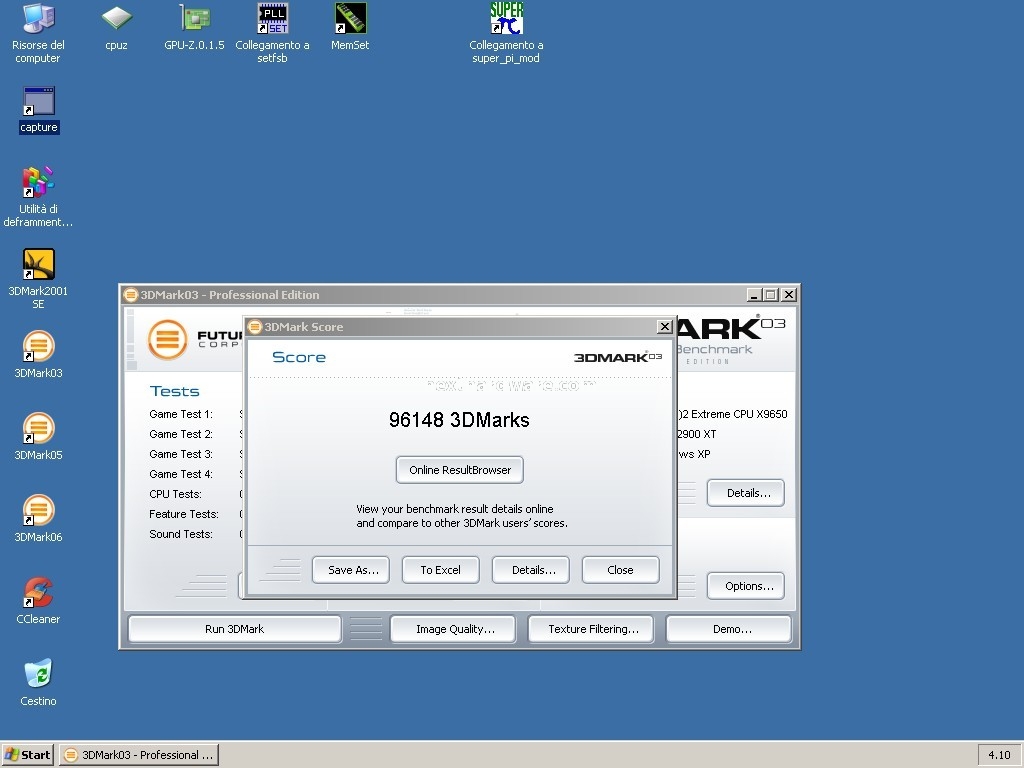1024x768 pixels.
Task: Click the Game Test 1 label
Action: point(181,414)
